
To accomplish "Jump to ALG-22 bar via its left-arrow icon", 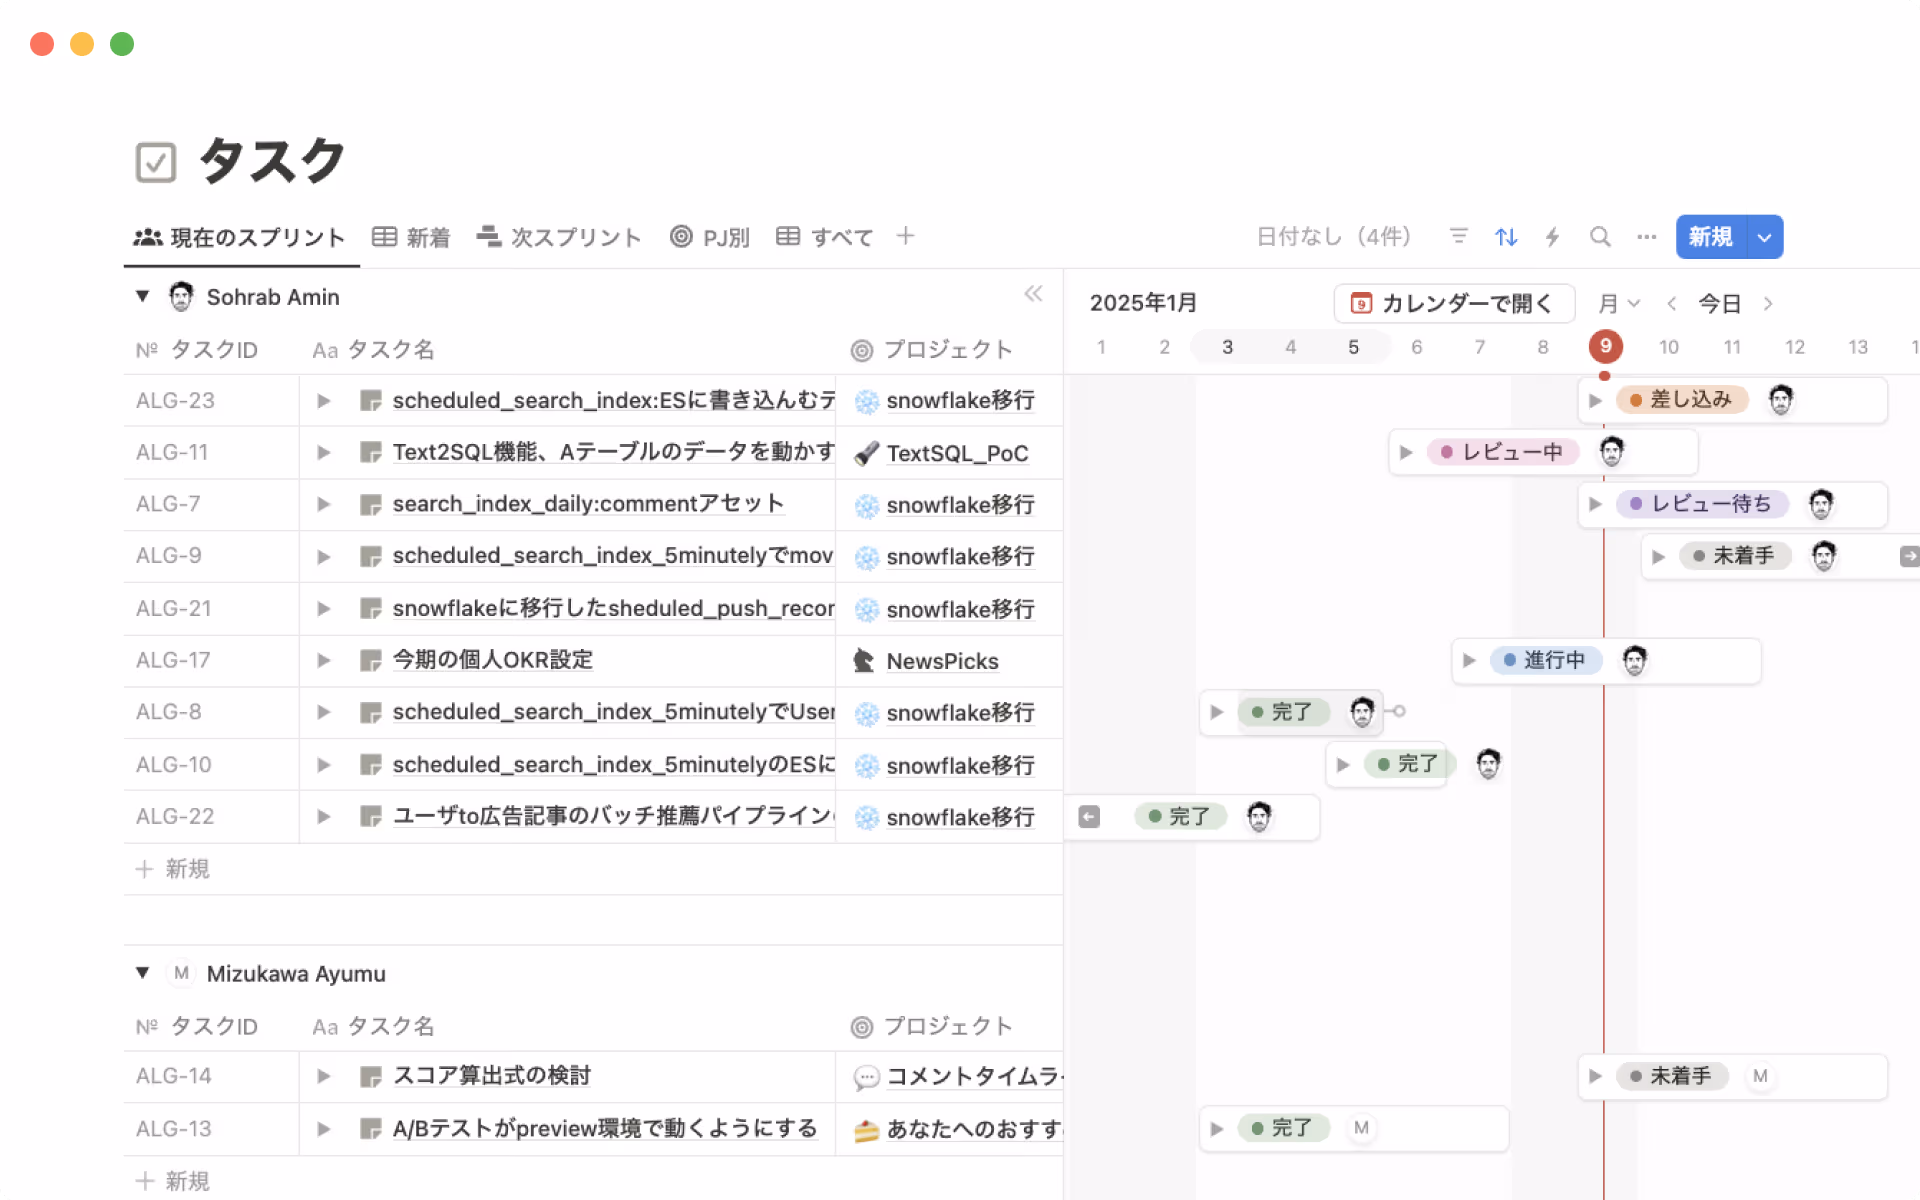I will (1089, 816).
